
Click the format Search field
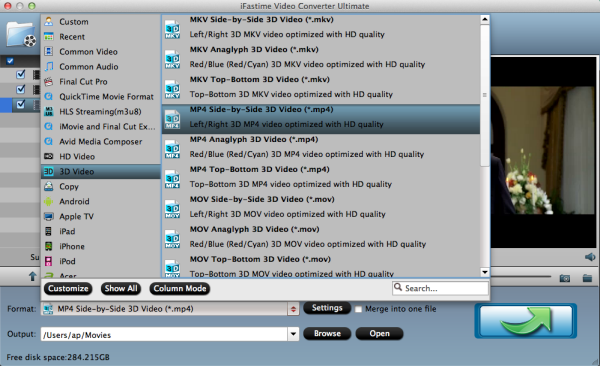point(440,288)
